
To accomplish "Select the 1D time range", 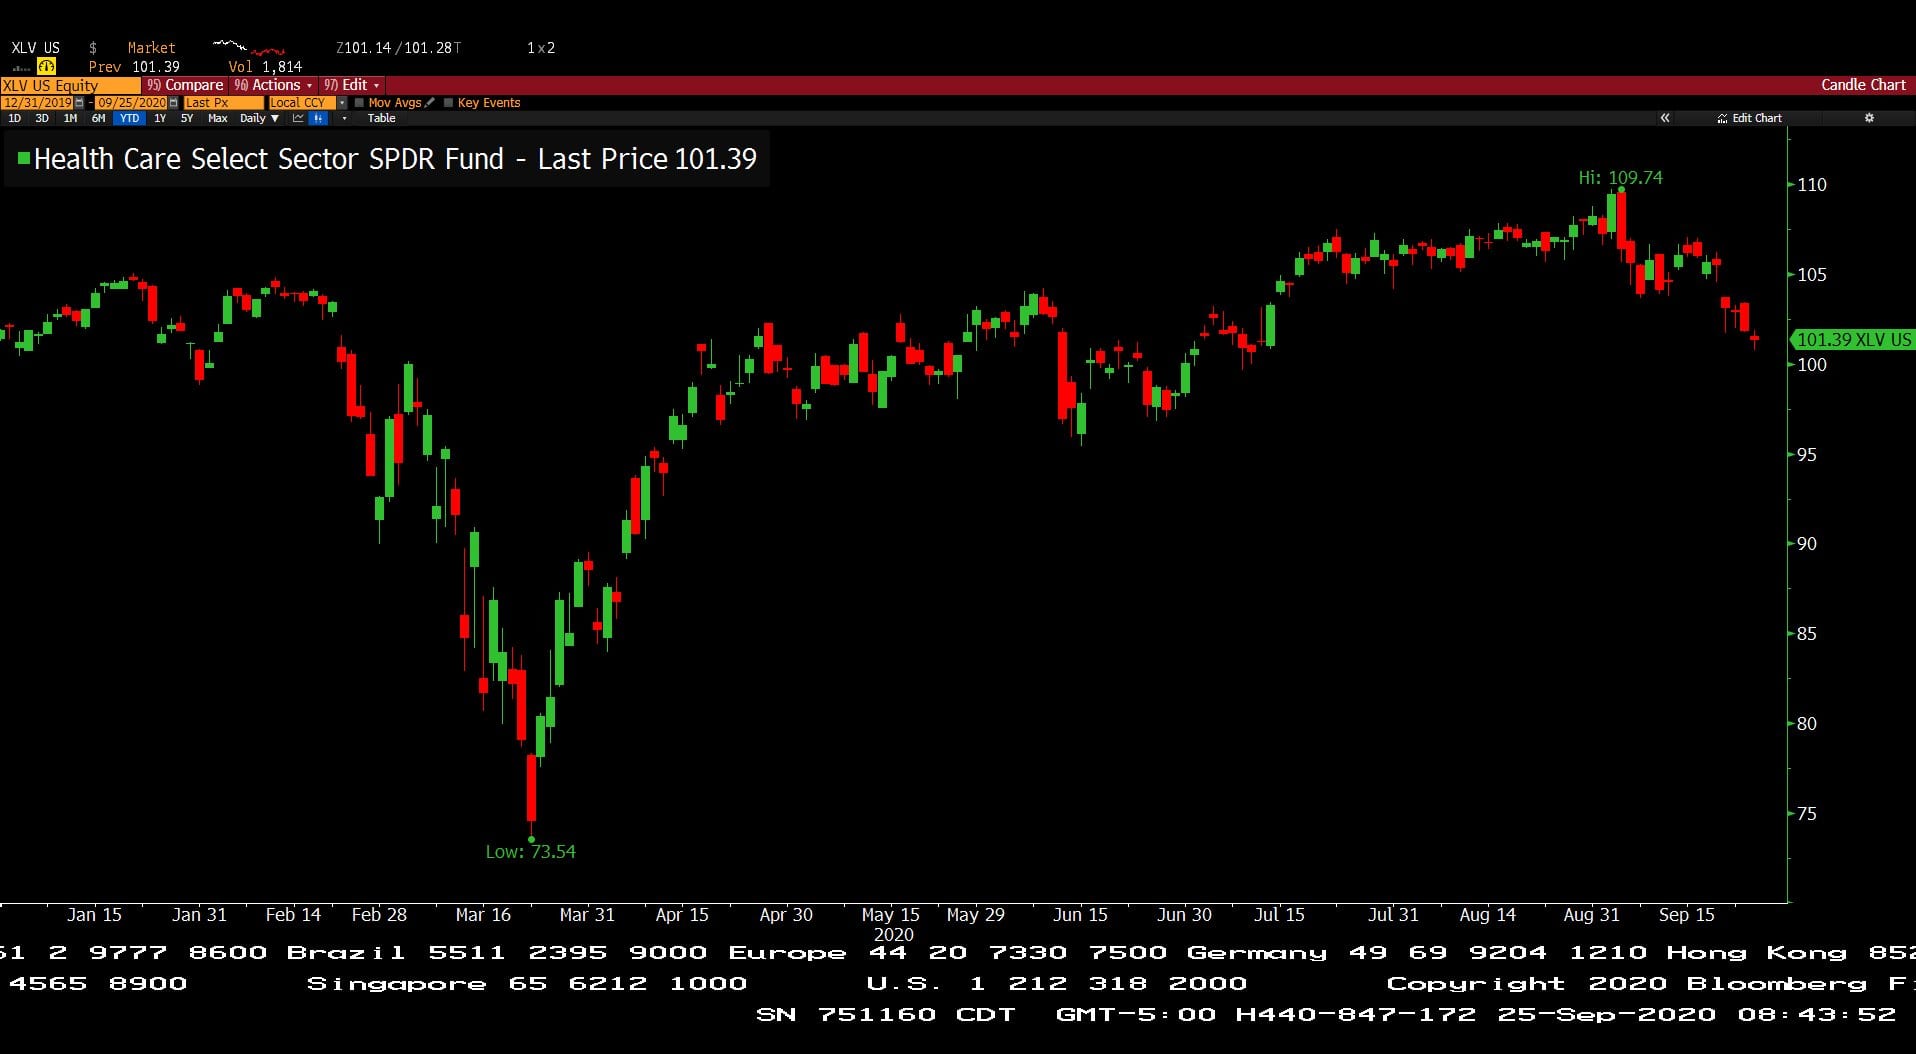I will point(14,118).
